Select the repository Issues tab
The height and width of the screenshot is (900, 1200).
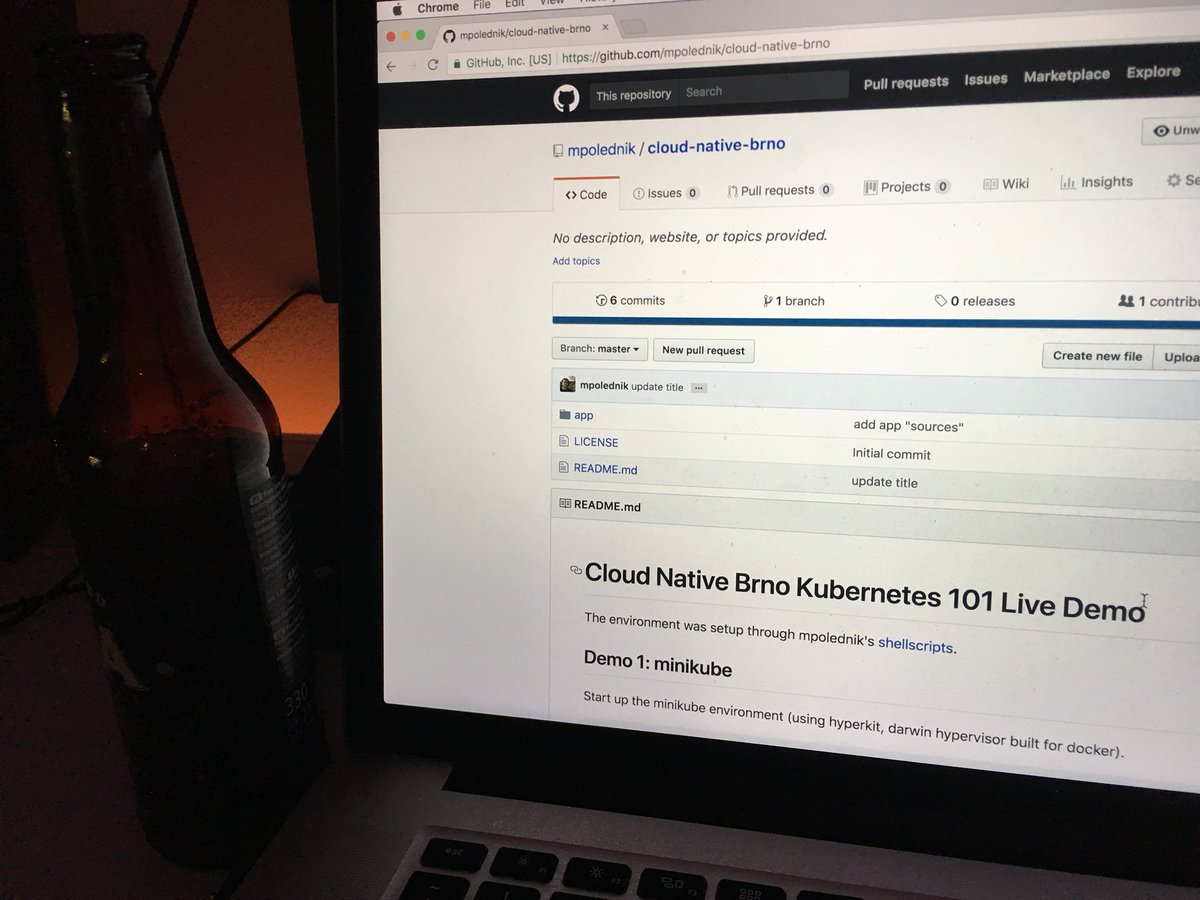click(666, 193)
